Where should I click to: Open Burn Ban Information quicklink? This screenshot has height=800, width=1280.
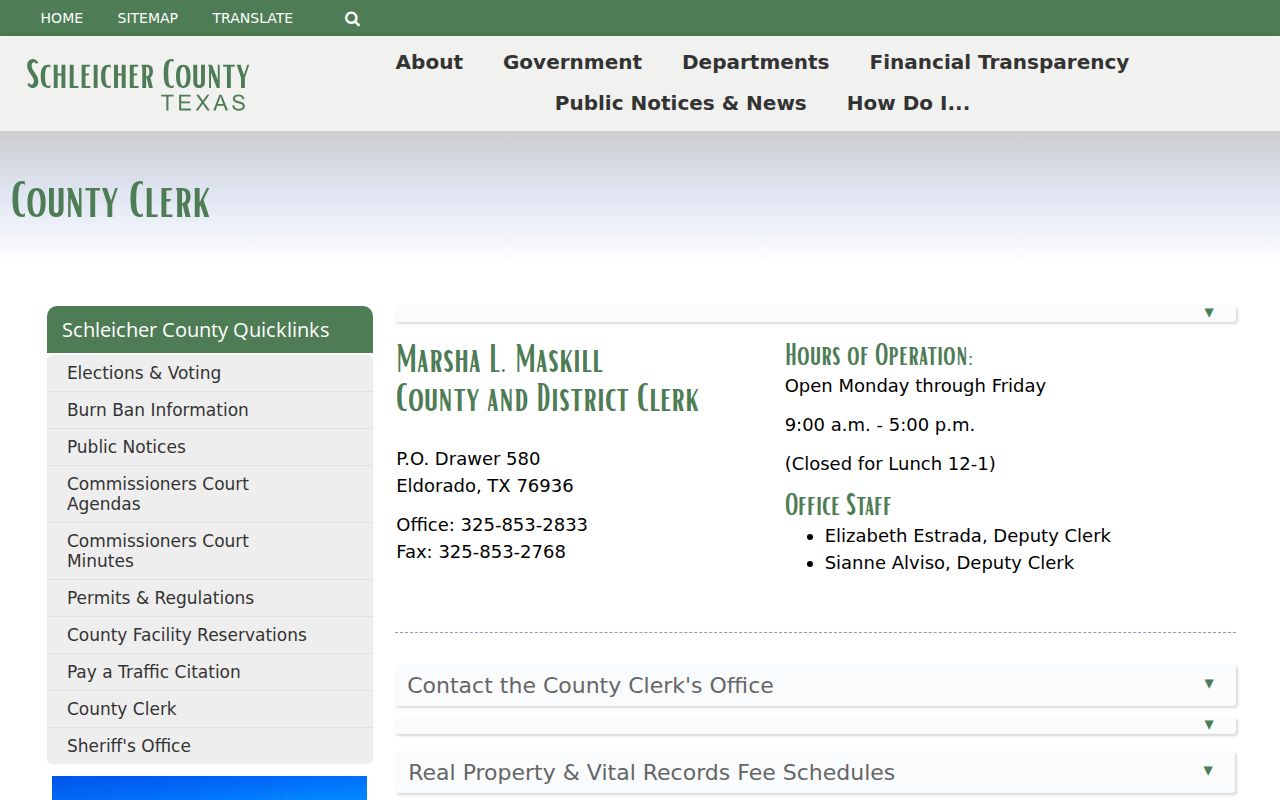coord(210,410)
